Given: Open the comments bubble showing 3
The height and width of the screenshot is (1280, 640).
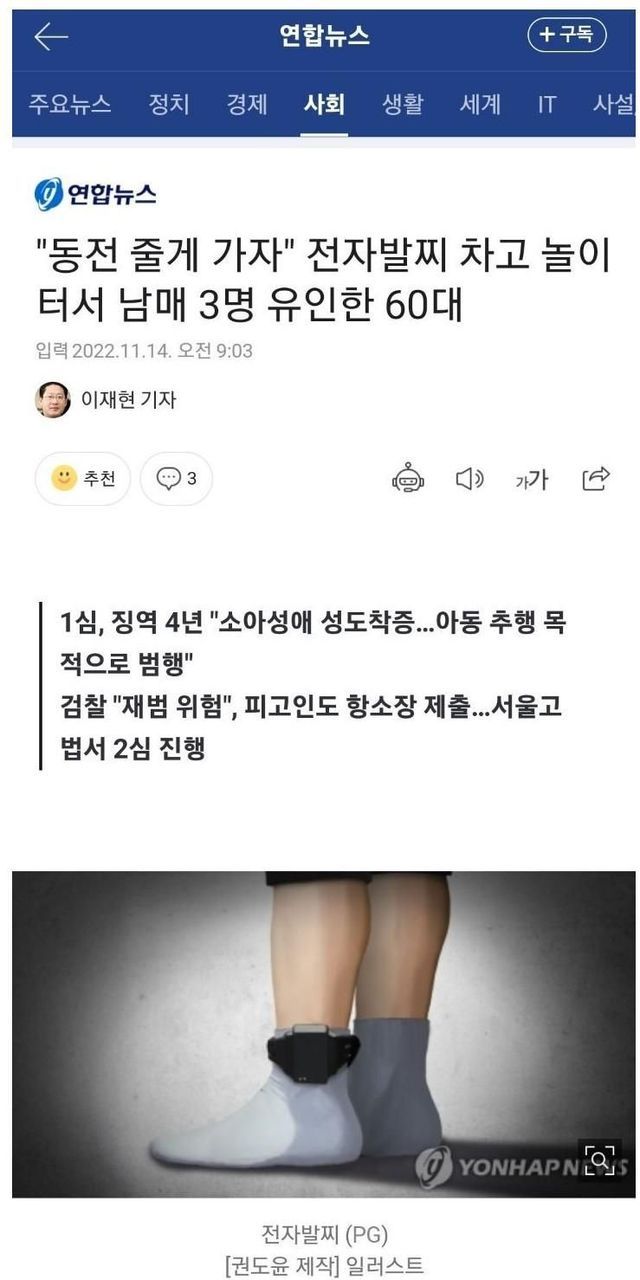Looking at the screenshot, I should click(x=176, y=479).
